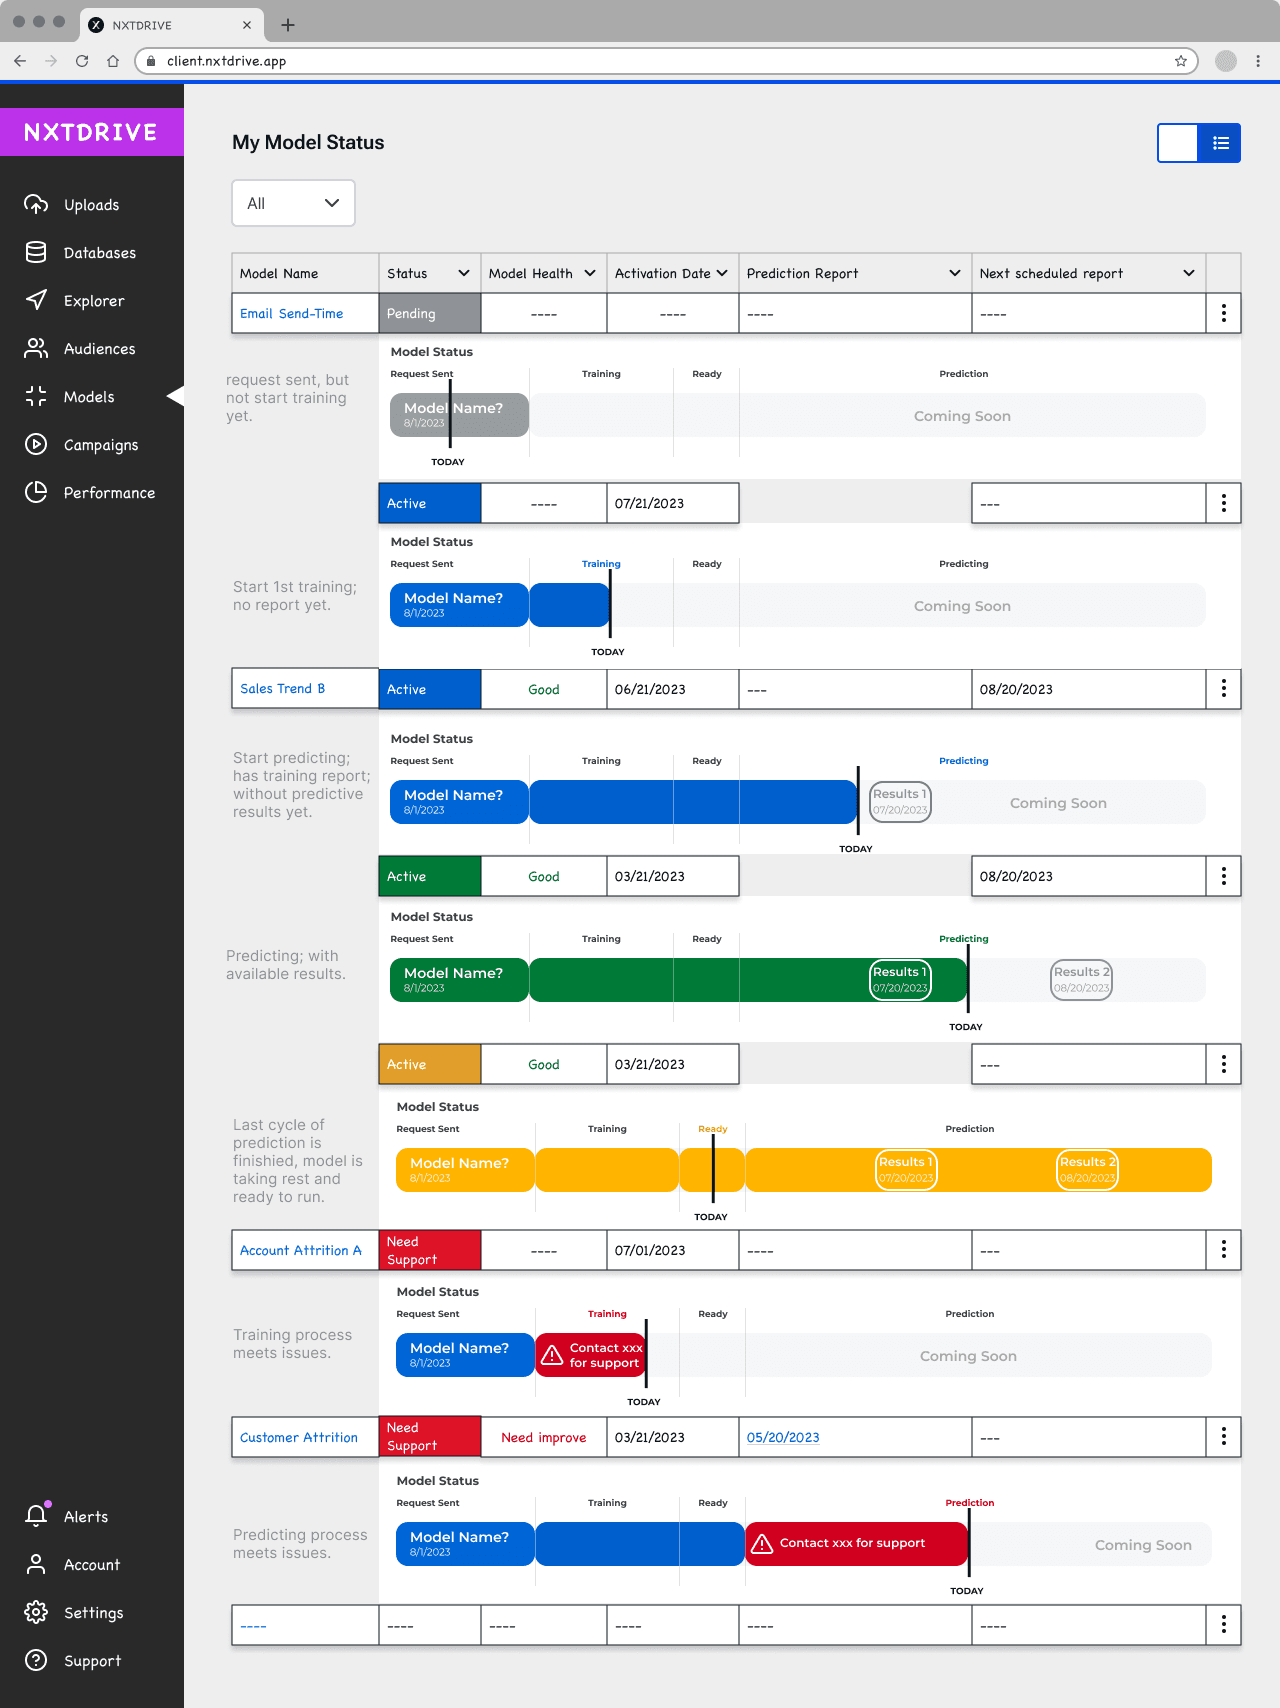Open the browser three-dot menu
The image size is (1280, 1708).
coord(1258,61)
